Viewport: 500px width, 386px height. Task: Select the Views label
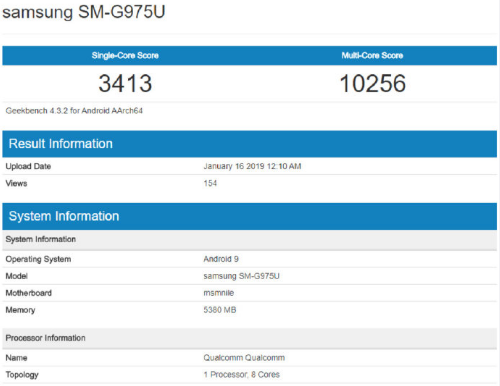pos(16,183)
